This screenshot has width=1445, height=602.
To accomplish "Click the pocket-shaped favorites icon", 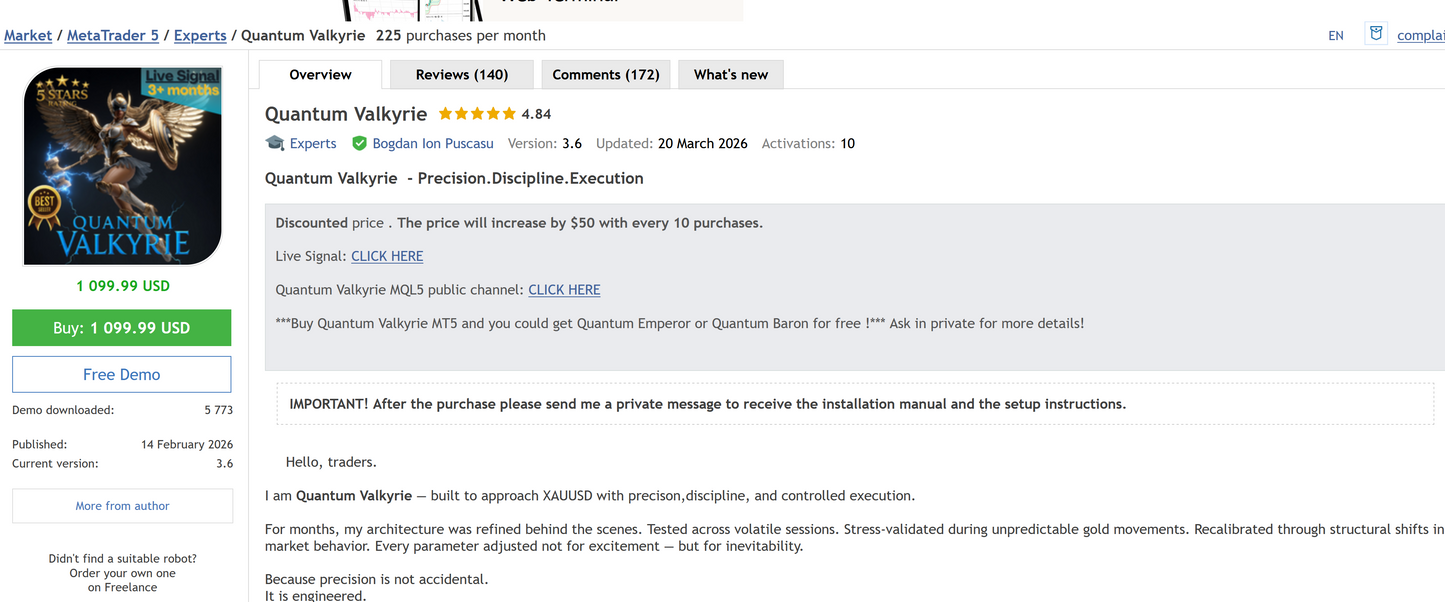I will [x=1376, y=34].
